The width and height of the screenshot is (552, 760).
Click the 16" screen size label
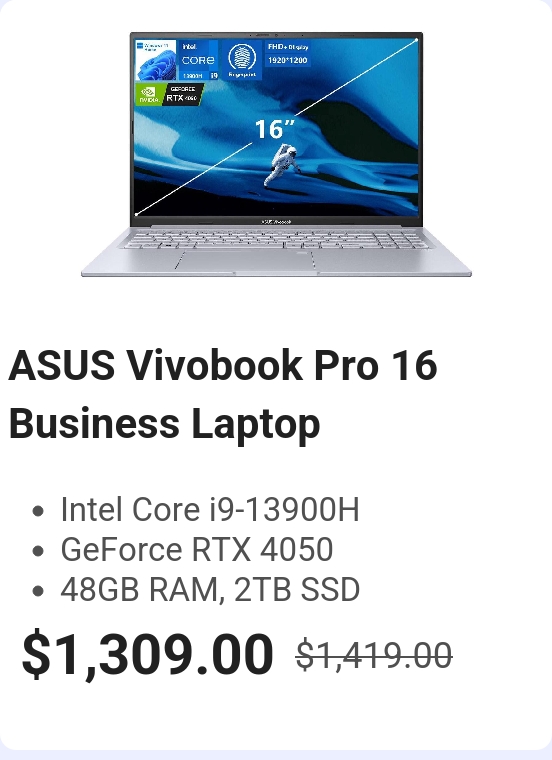[x=275, y=129]
